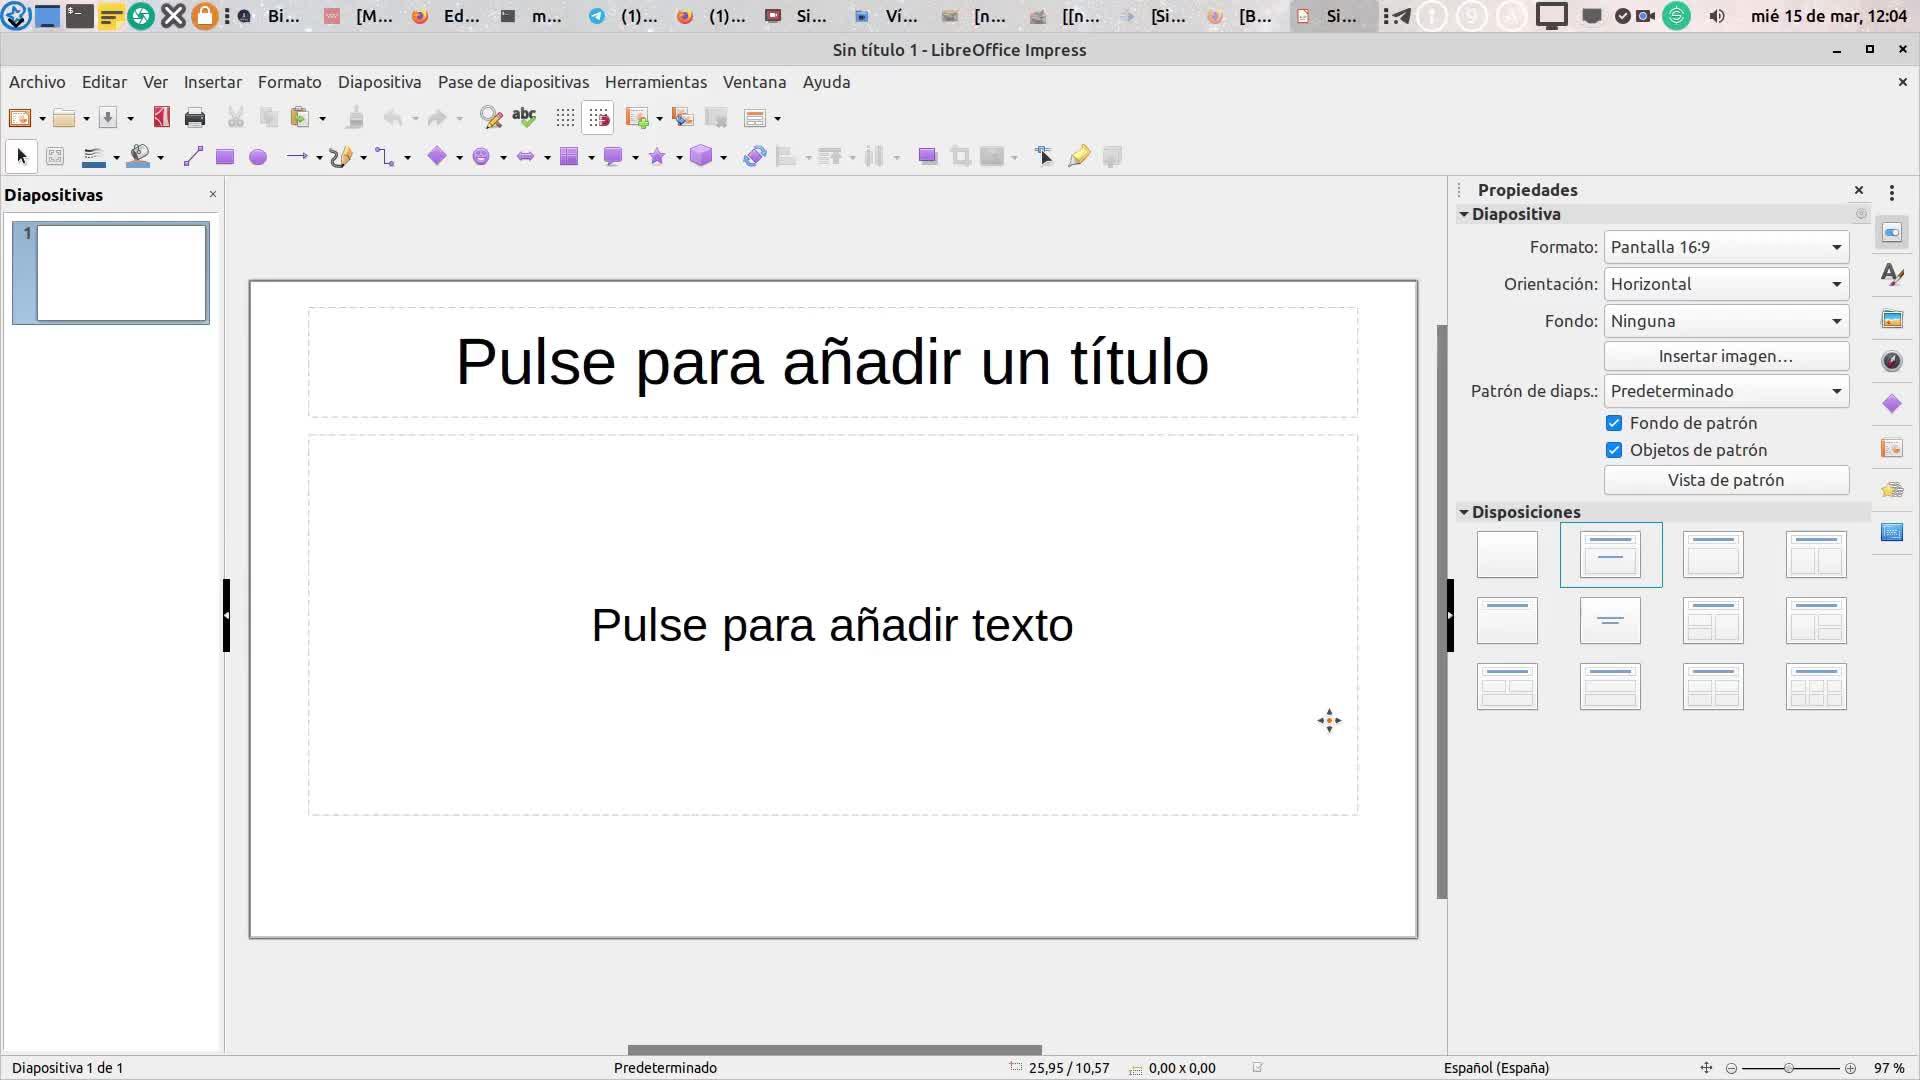
Task: Select the insert line tool
Action: 193,157
